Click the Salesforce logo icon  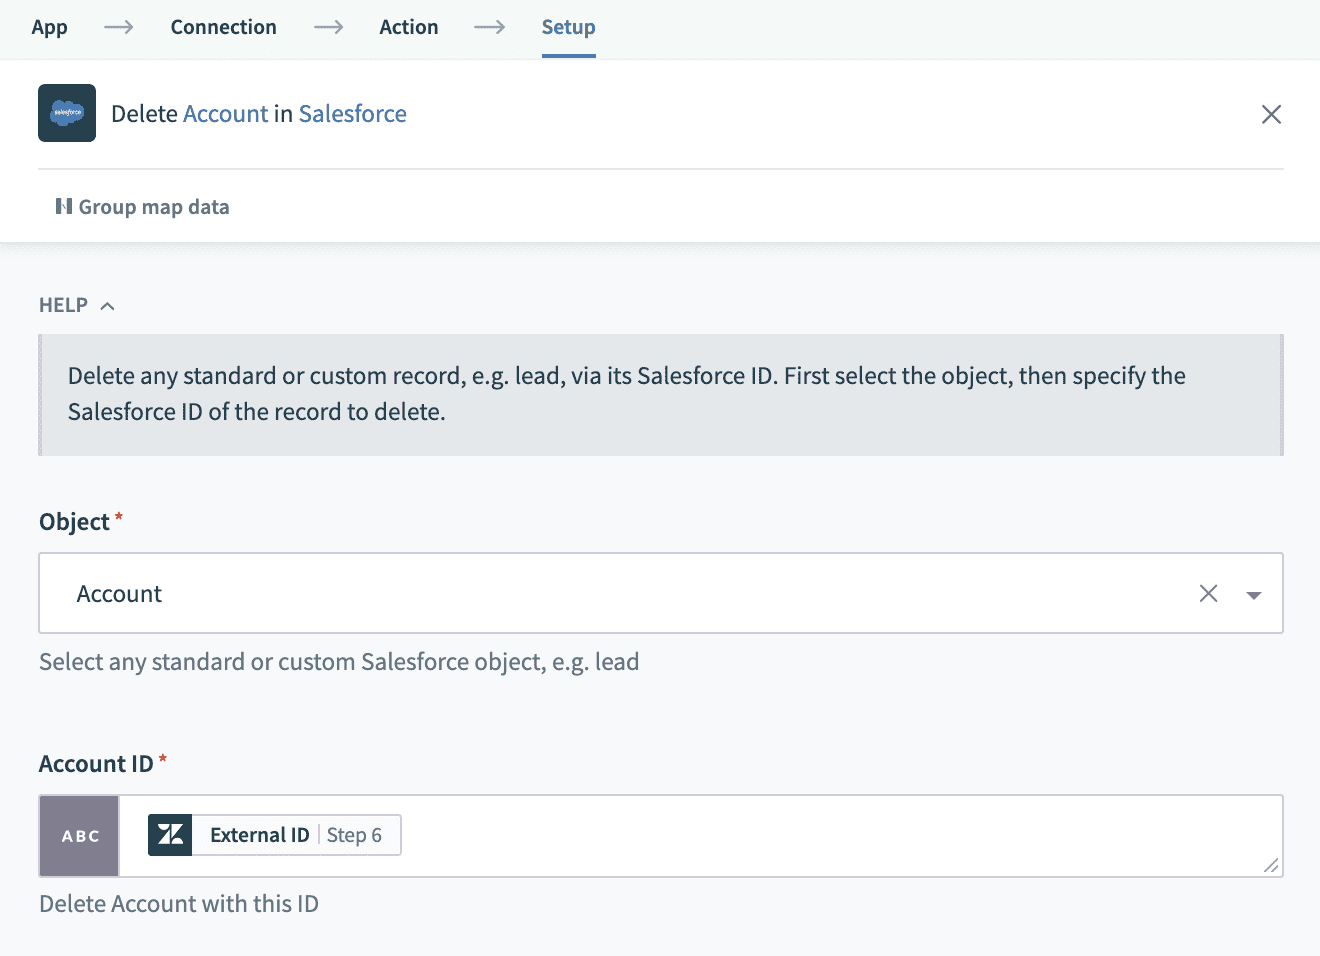(67, 113)
